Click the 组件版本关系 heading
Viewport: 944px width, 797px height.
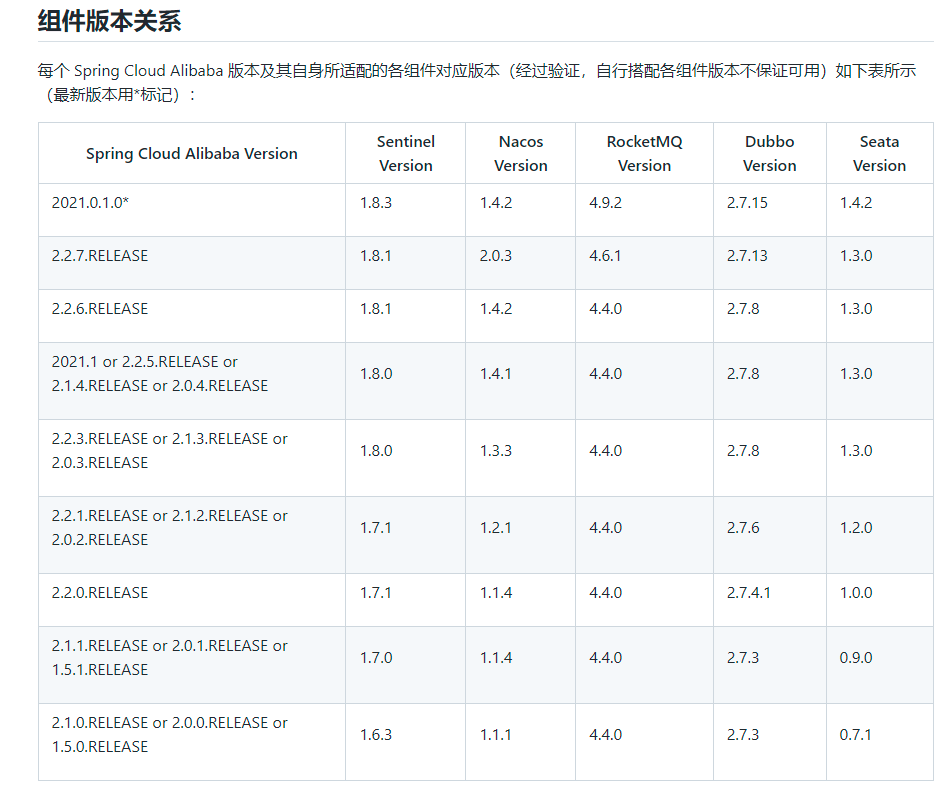109,21
